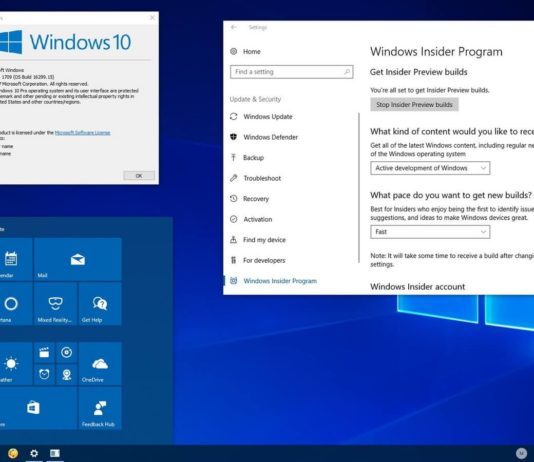Click the yellow round taskbar icon
The height and width of the screenshot is (462, 534).
pos(13,453)
